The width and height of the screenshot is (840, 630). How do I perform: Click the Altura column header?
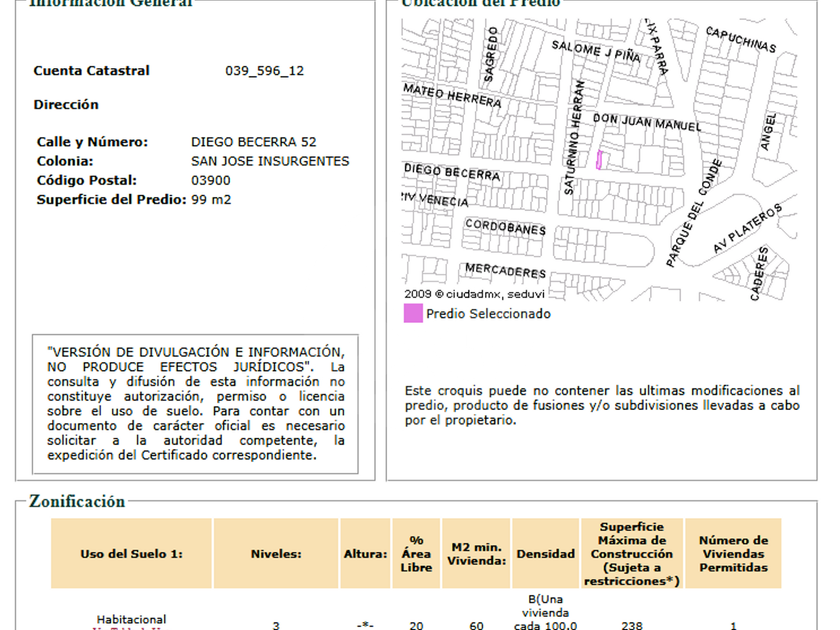point(365,553)
